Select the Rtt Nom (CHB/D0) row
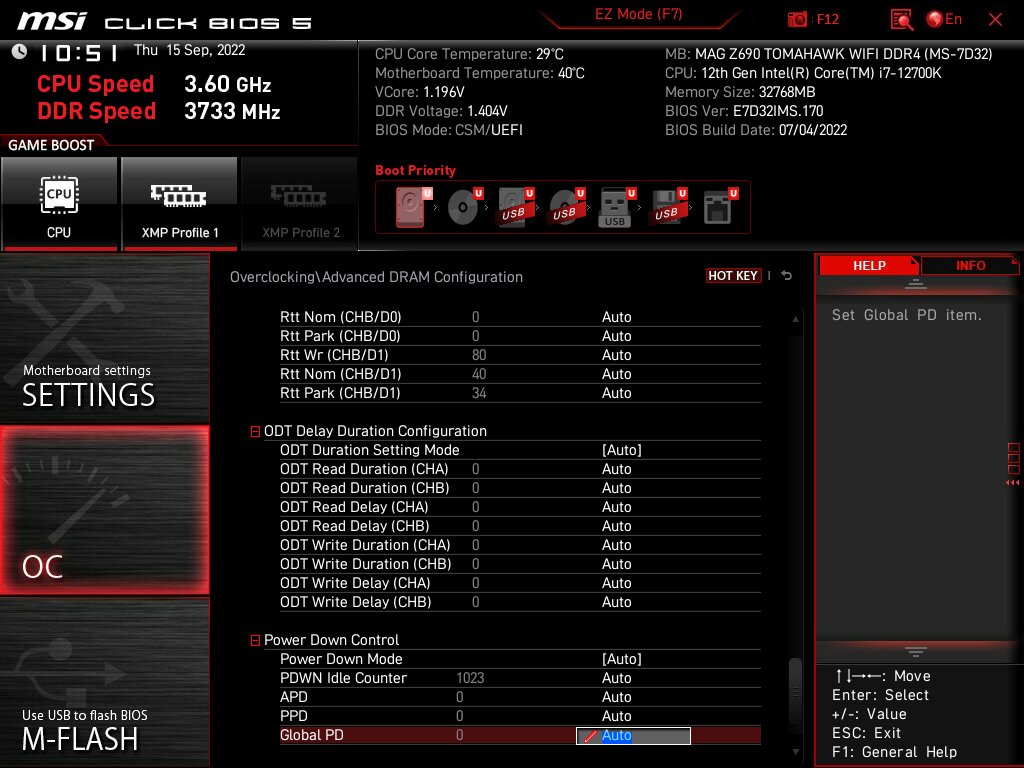 click(520, 317)
